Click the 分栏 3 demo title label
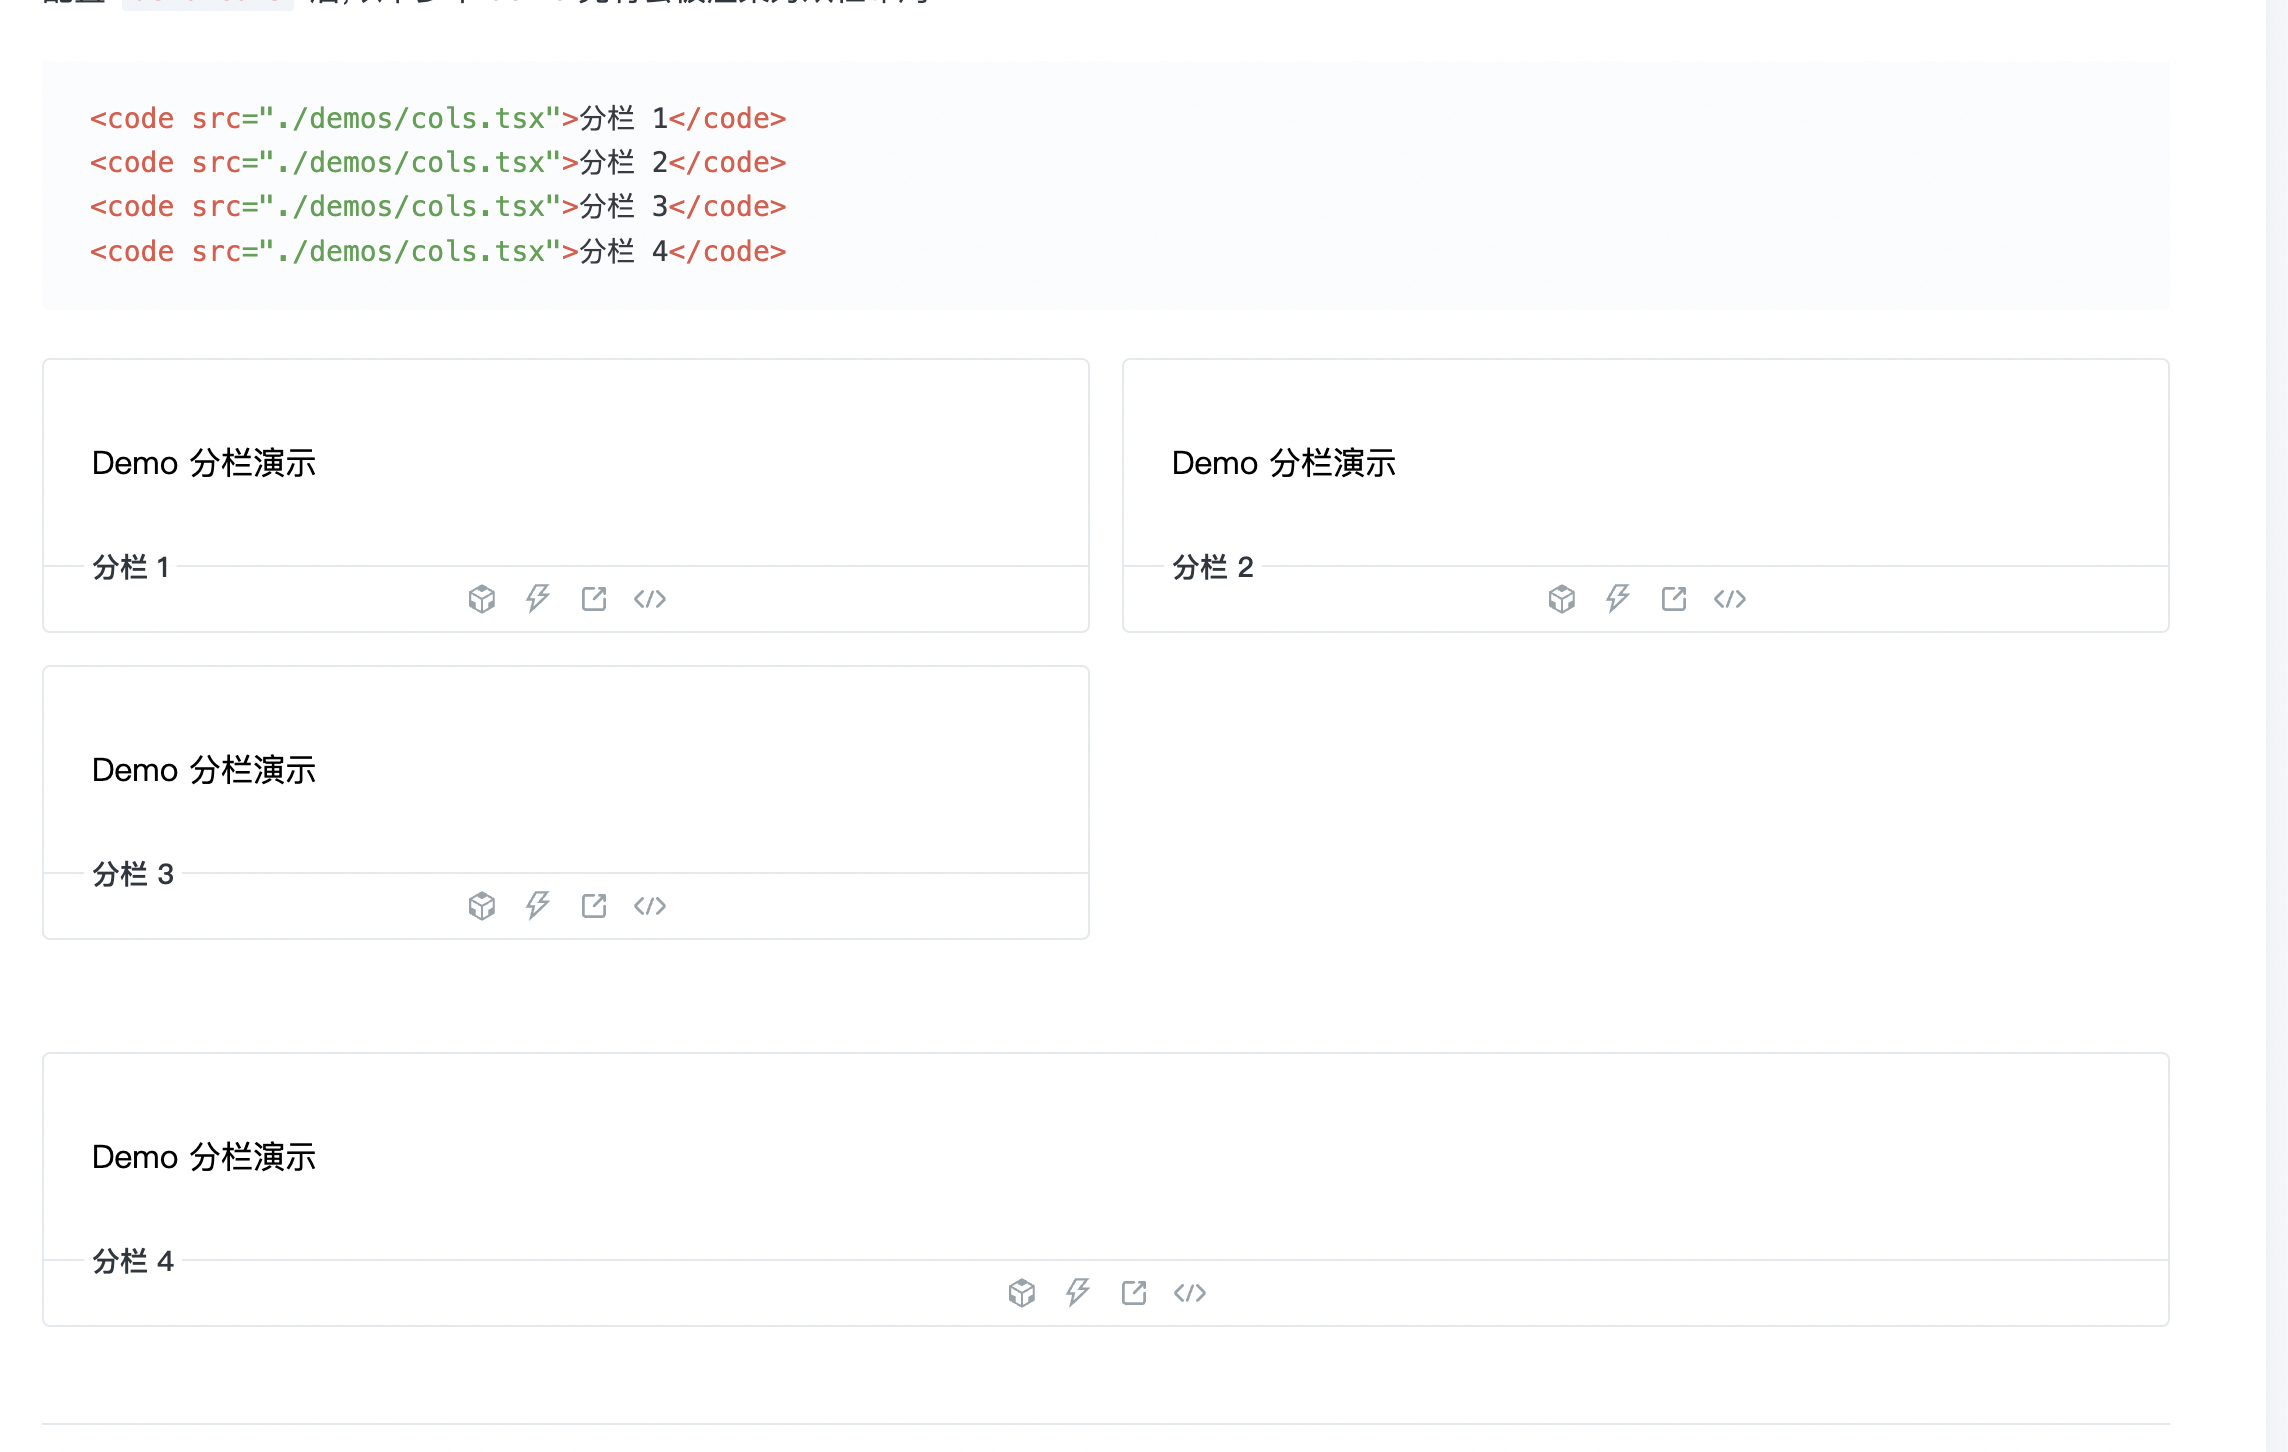The width and height of the screenshot is (2288, 1452). [133, 874]
